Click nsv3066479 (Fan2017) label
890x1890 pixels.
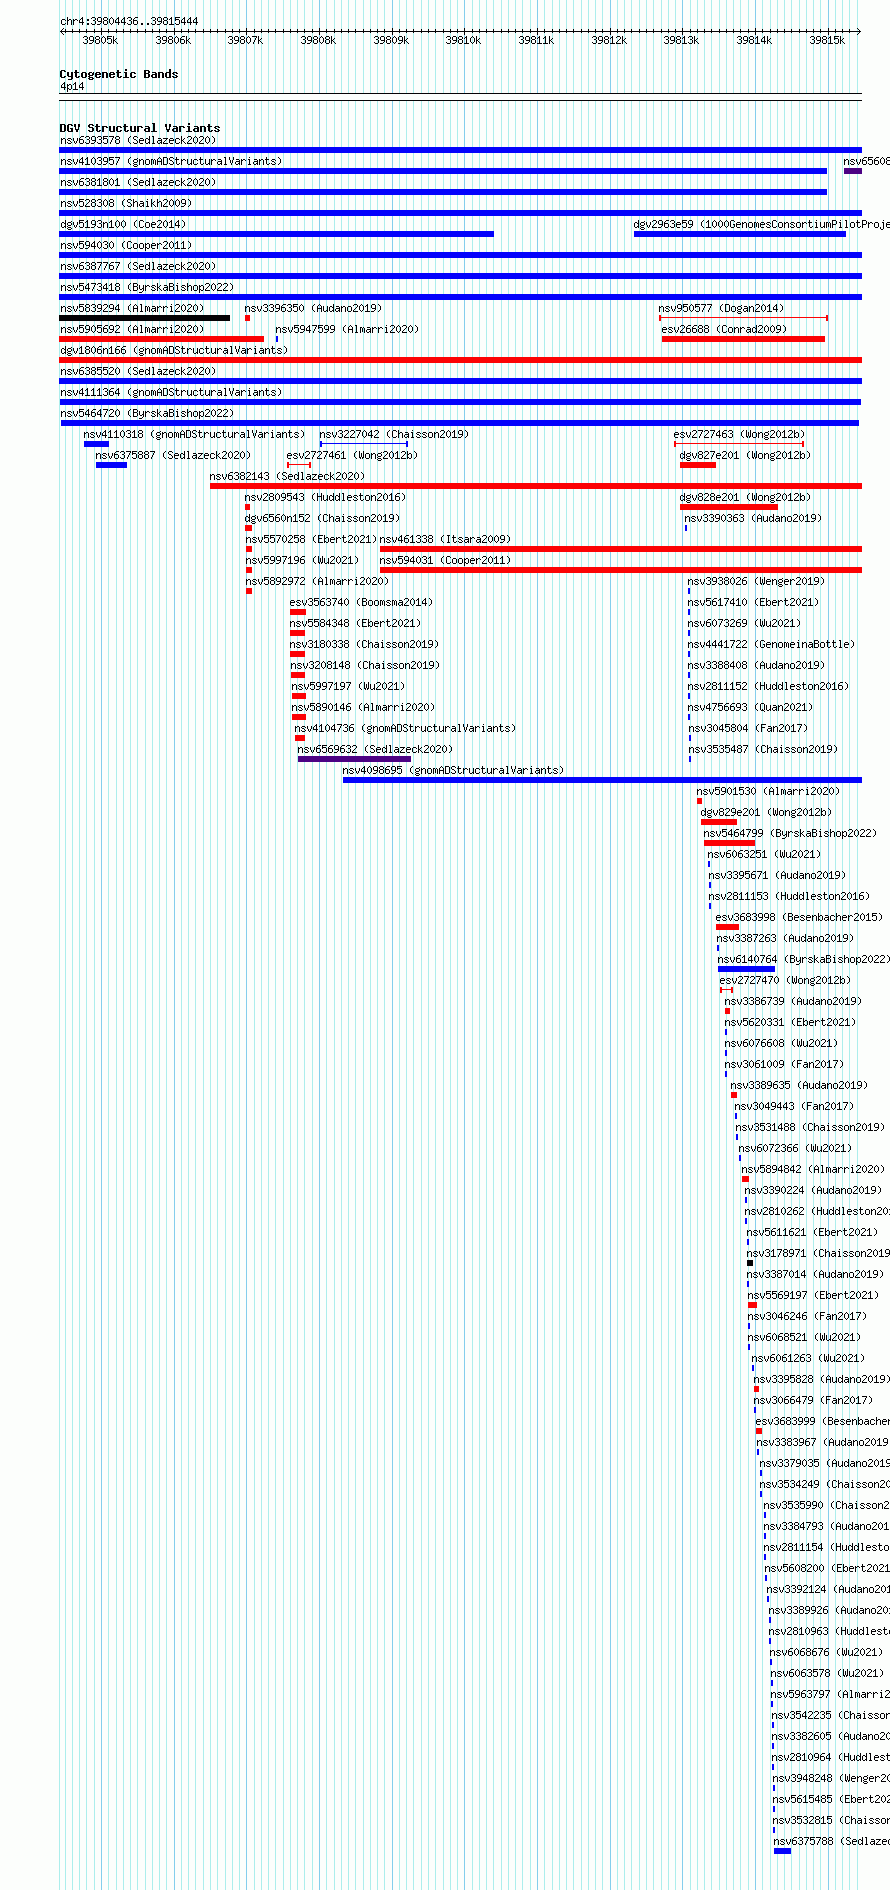[x=814, y=1400]
